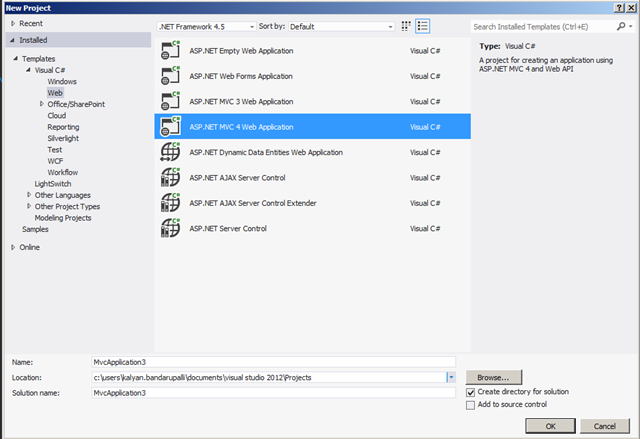Click the ASP.NET MVC 4 Web Application icon
640x439 pixels.
coord(170,126)
